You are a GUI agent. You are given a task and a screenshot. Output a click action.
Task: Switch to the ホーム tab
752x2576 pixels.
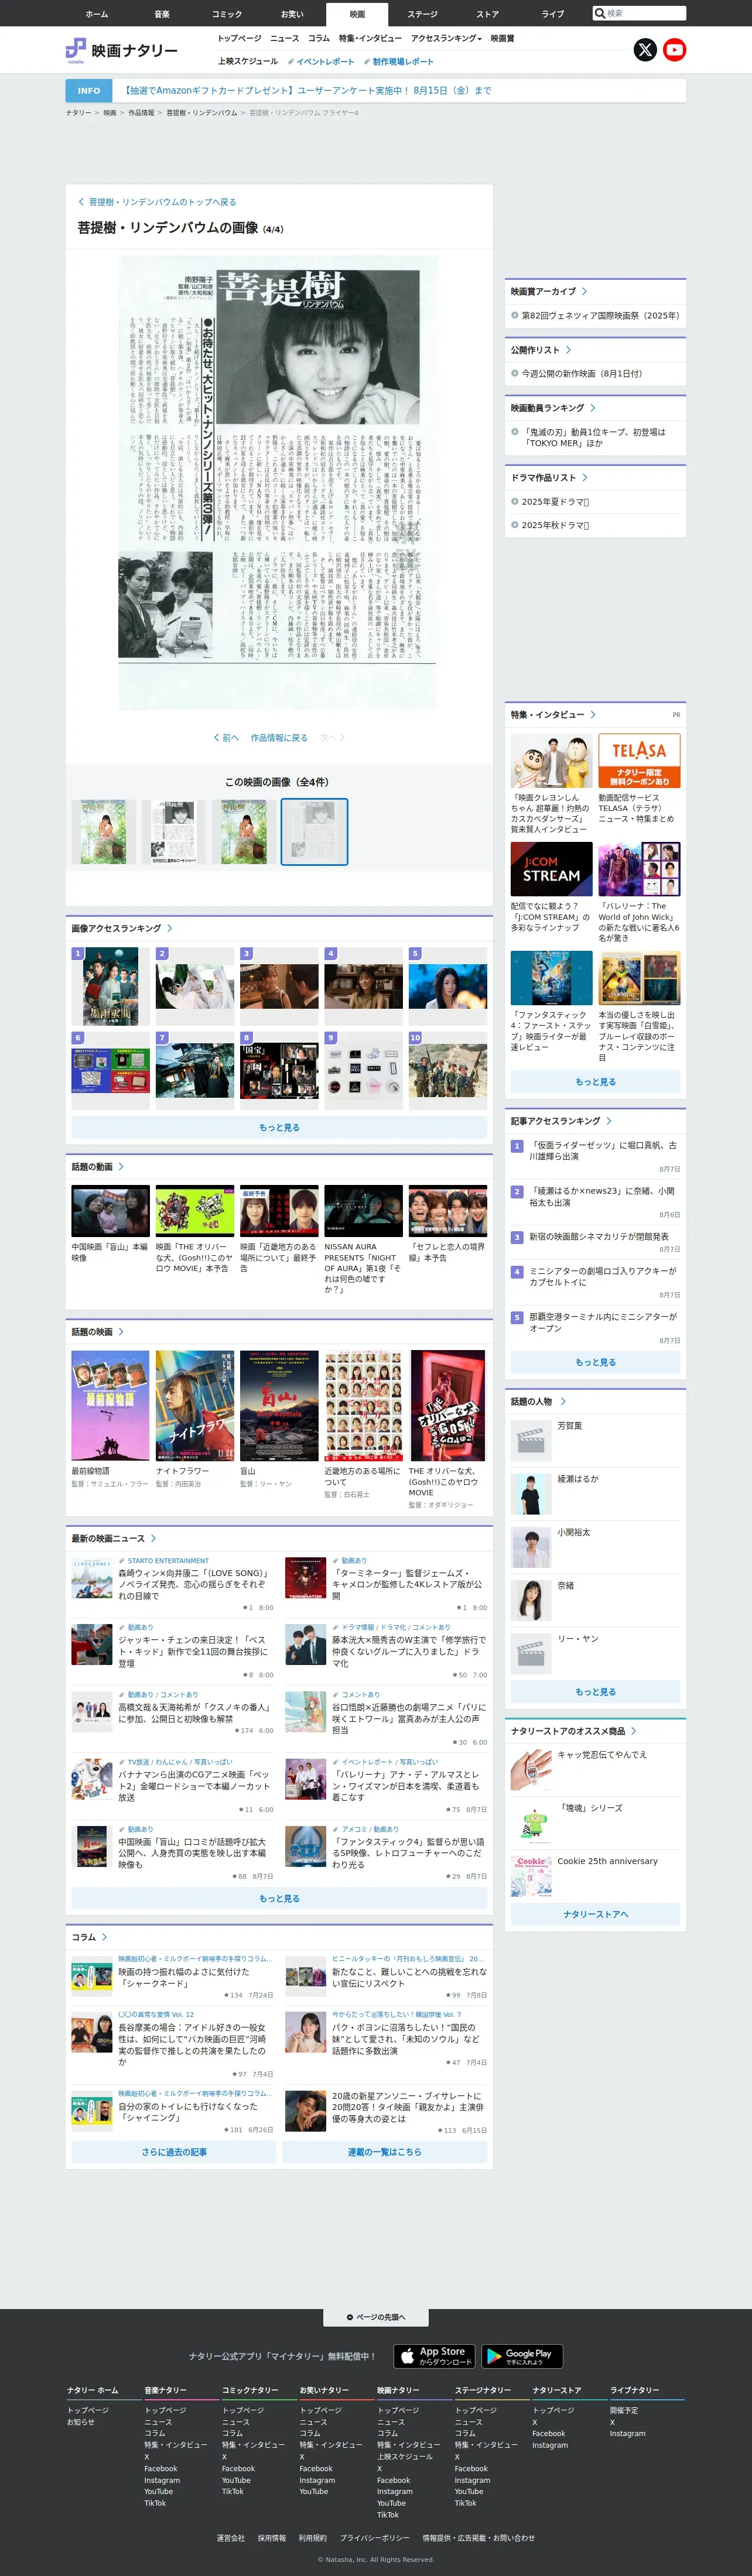tap(96, 14)
